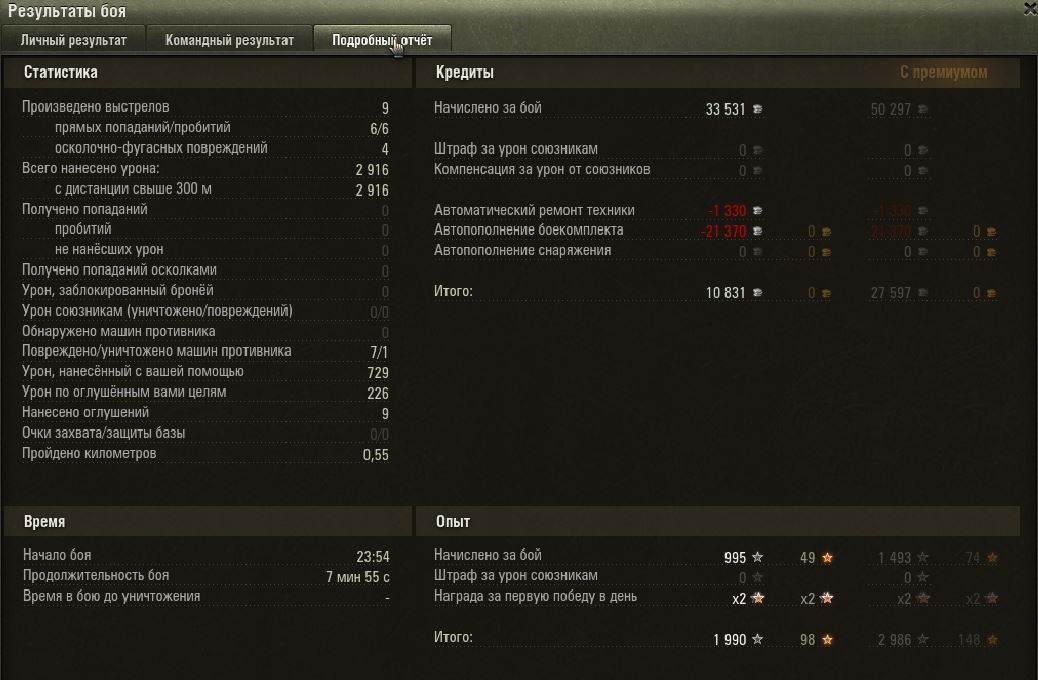This screenshot has width=1038, height=680.
Task: Close the Результаты боя window
Action: pyautogui.click(x=1030, y=9)
